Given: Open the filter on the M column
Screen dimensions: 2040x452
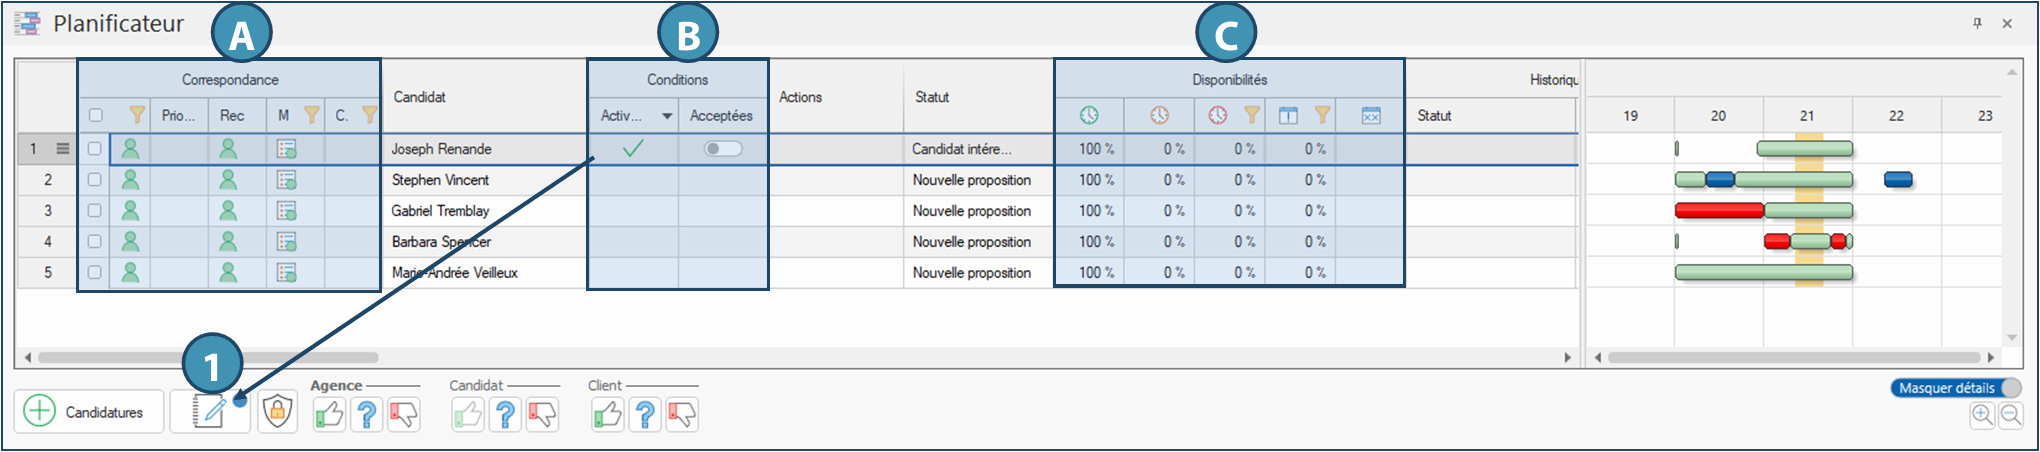Looking at the screenshot, I should tap(311, 116).
